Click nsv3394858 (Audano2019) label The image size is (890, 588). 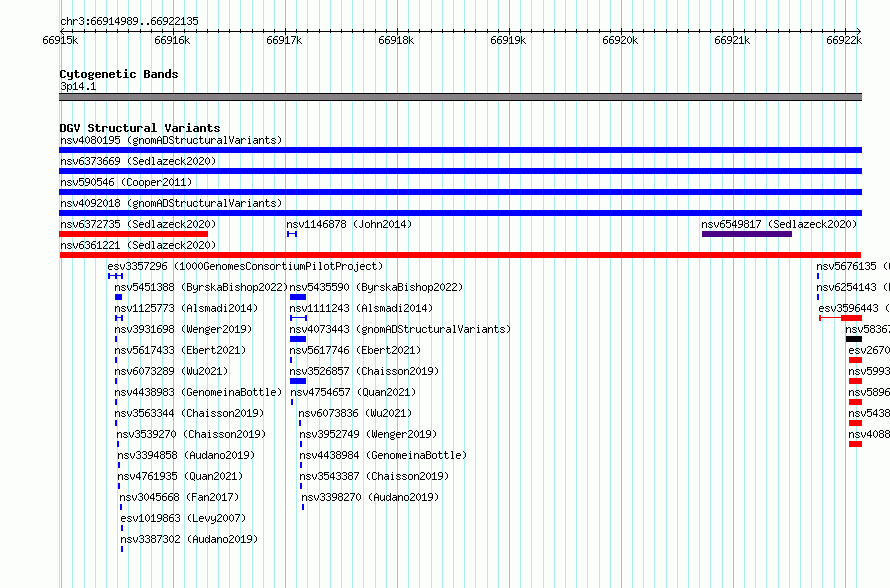pyautogui.click(x=186, y=455)
